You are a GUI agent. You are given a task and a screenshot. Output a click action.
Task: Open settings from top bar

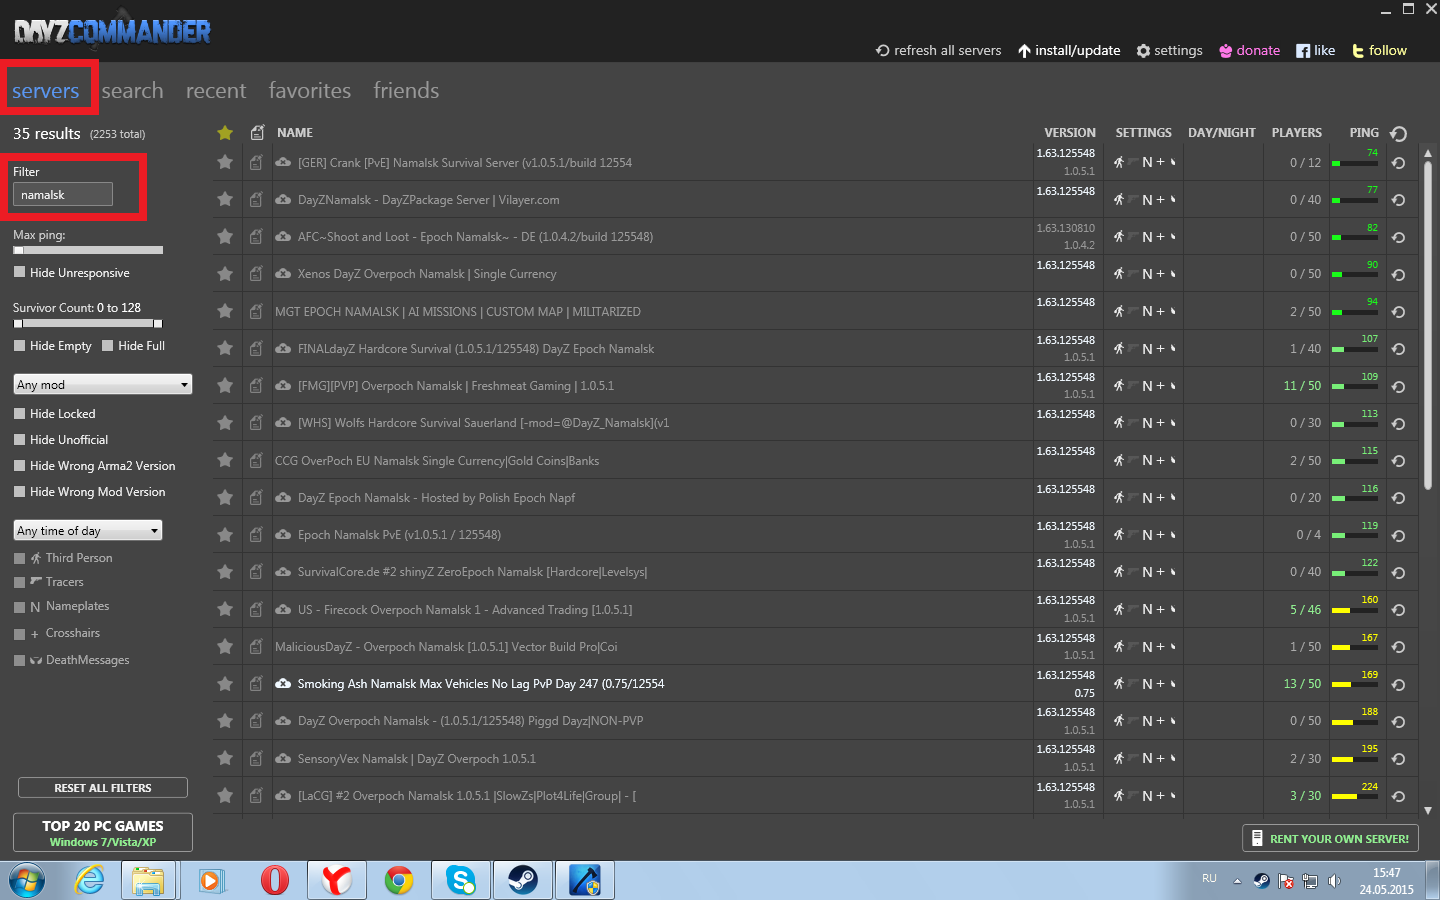[1169, 50]
